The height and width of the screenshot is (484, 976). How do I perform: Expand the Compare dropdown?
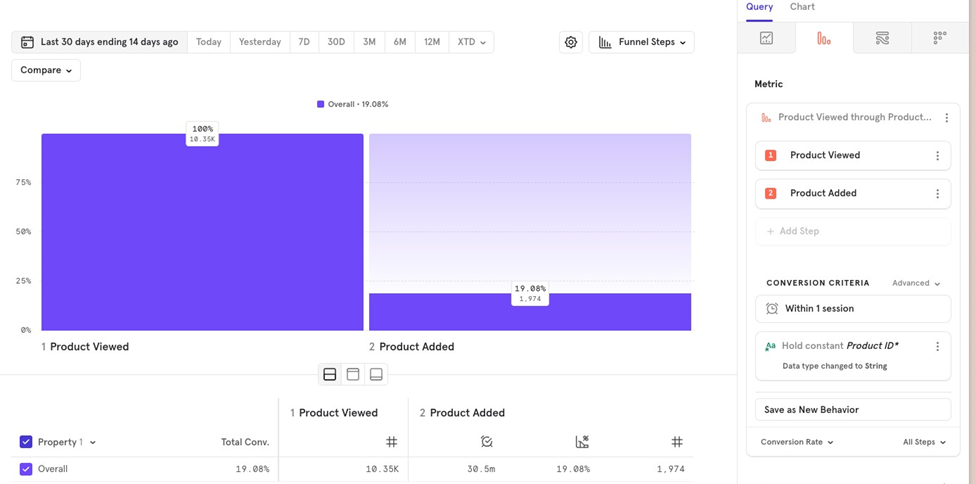[46, 71]
